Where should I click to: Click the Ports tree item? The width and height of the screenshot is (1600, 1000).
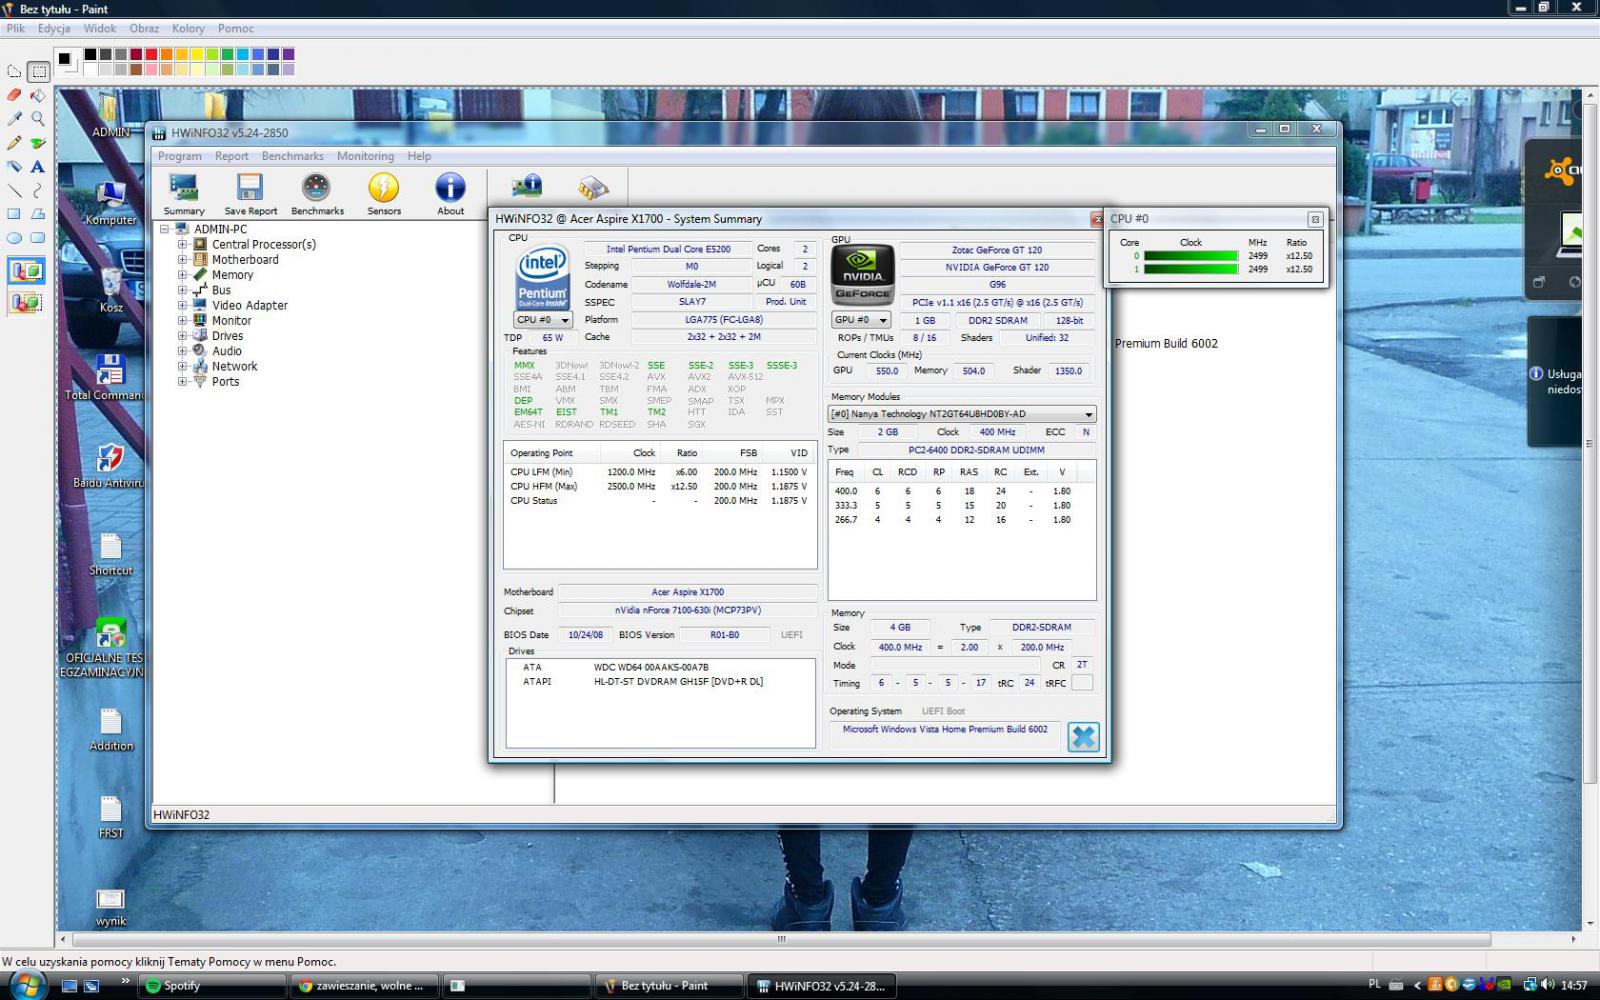click(225, 381)
